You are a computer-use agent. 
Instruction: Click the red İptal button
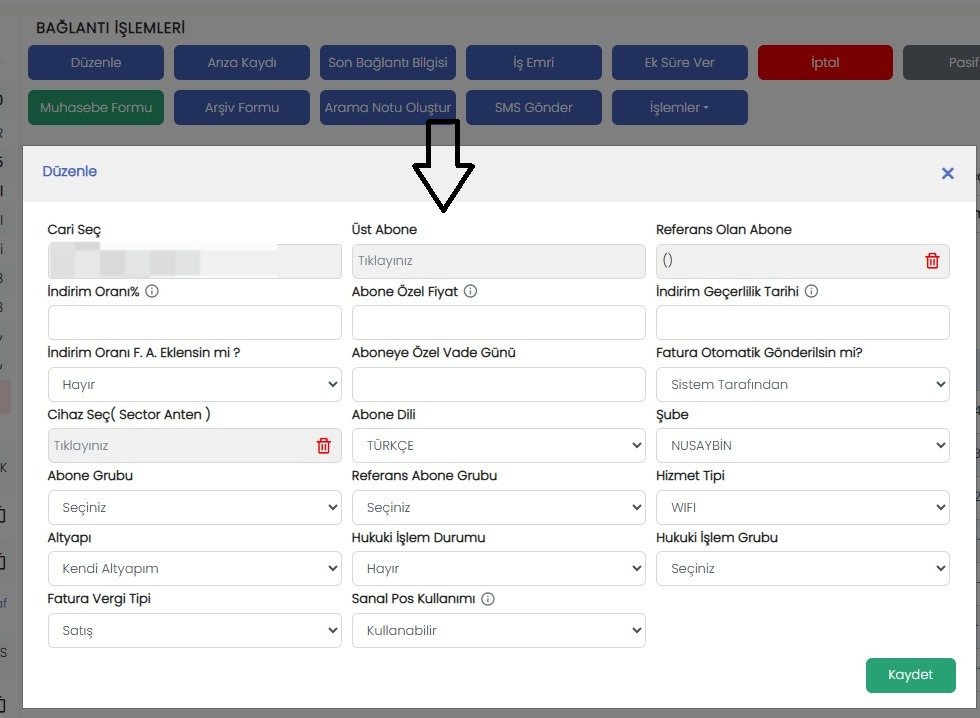click(825, 62)
